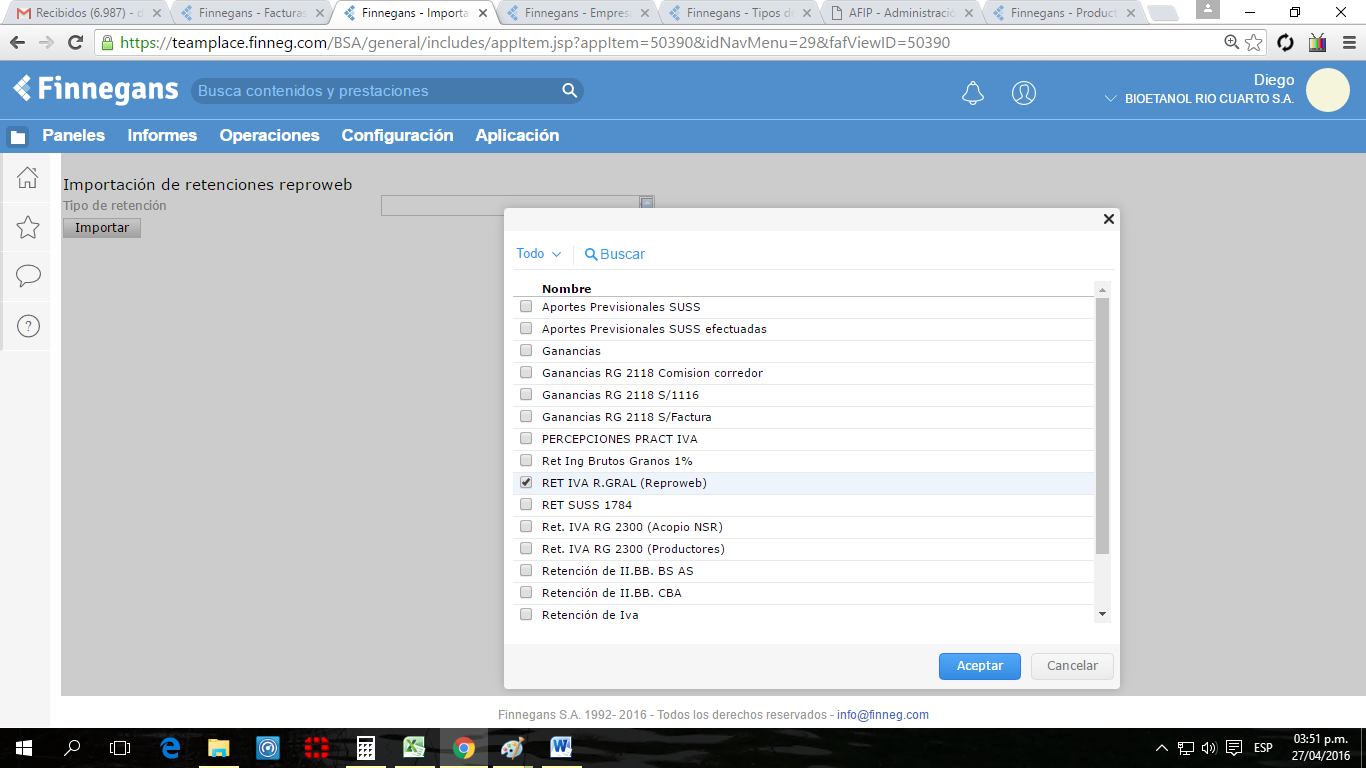Click the list scrollbar down arrow
This screenshot has height=768, width=1366.
(x=1103, y=614)
